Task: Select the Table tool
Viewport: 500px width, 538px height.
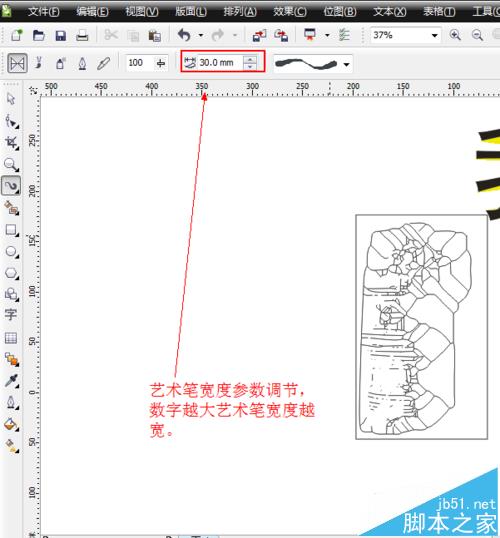Action: coord(11,338)
